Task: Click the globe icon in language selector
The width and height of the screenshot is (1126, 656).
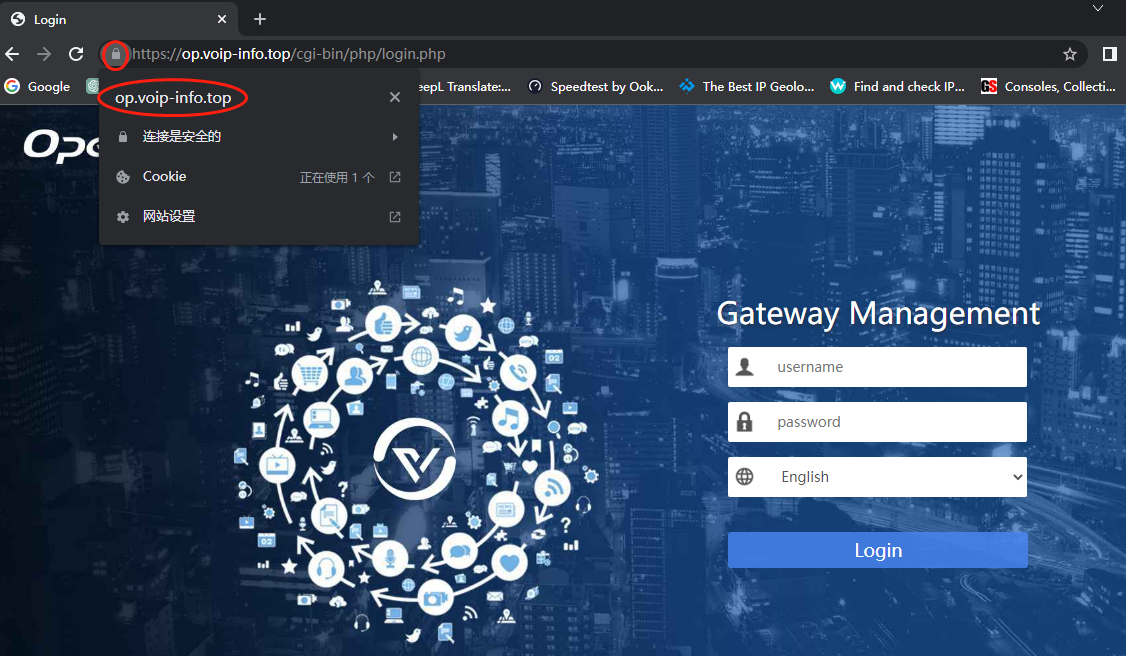Action: tap(745, 477)
